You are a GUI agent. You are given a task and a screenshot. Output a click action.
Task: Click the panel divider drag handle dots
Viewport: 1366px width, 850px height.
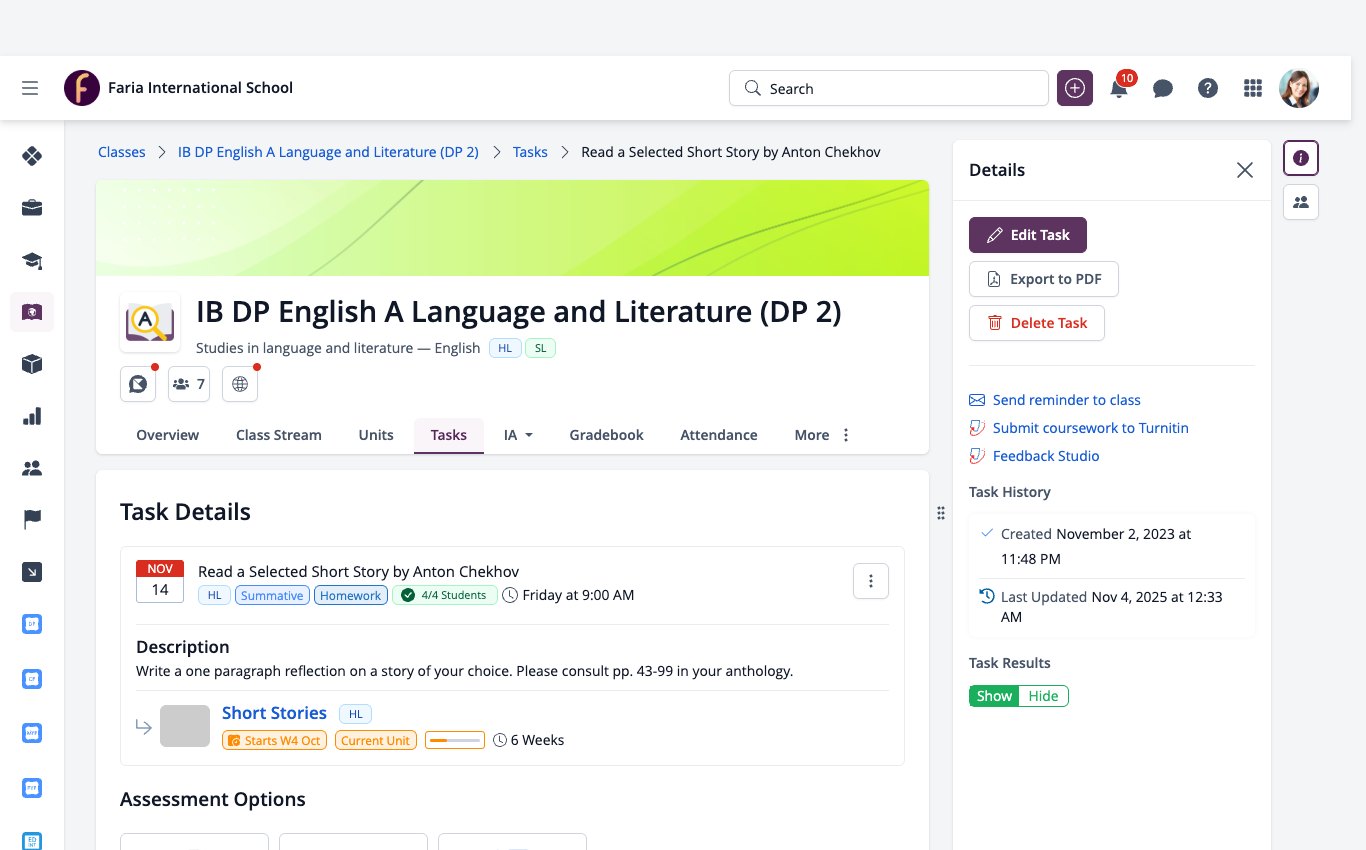click(x=941, y=513)
